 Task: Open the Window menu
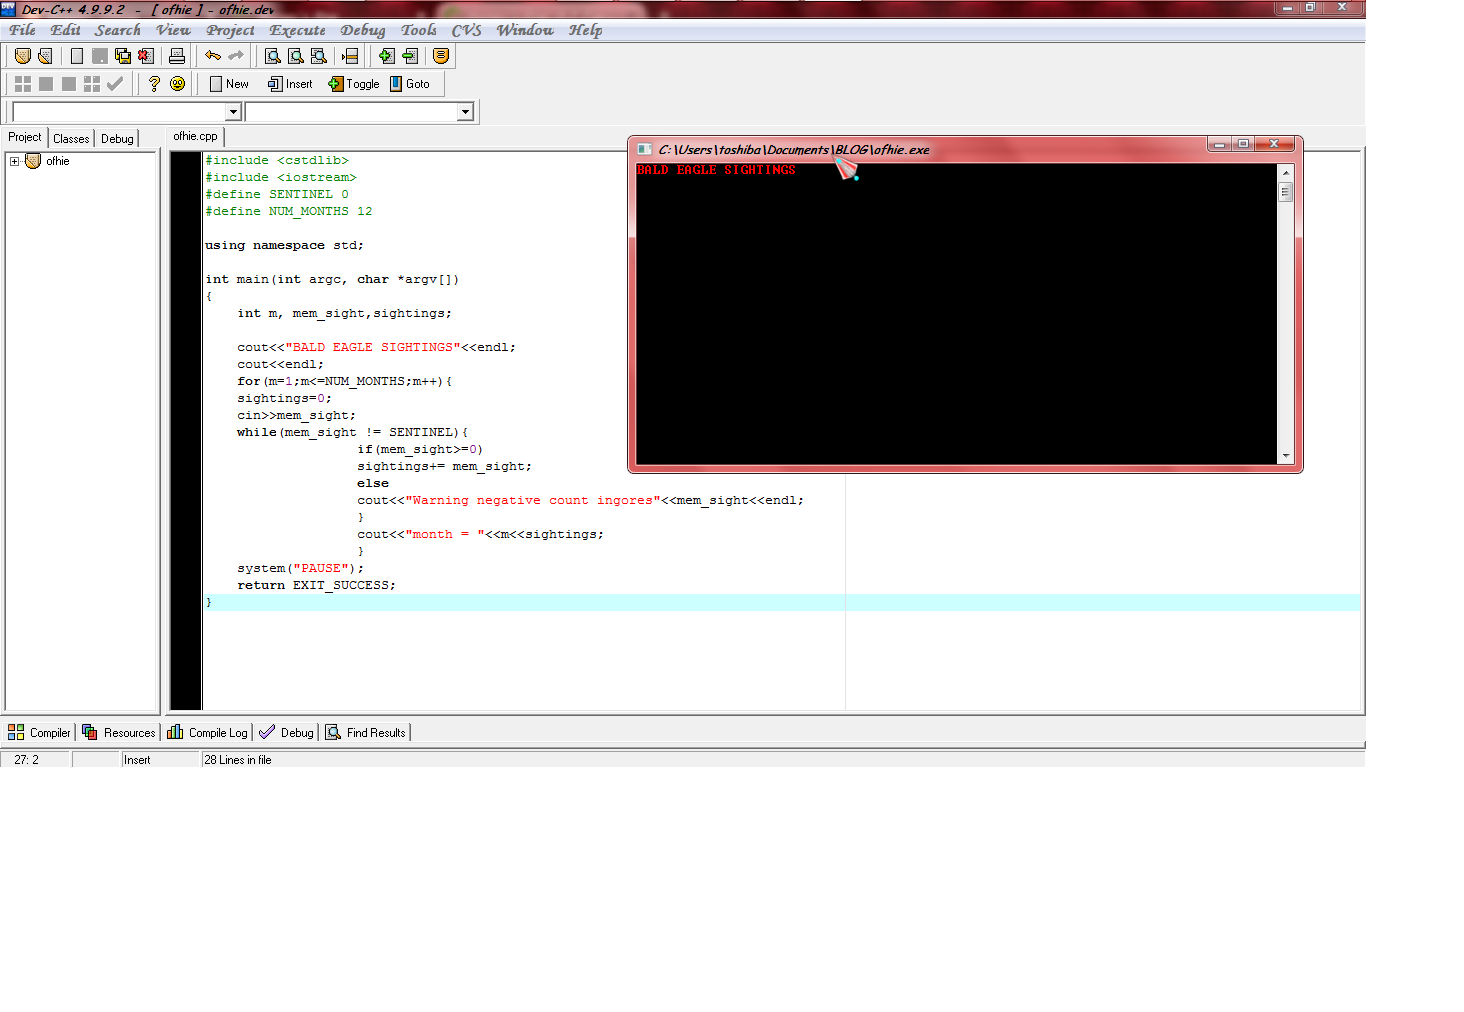pyautogui.click(x=525, y=30)
